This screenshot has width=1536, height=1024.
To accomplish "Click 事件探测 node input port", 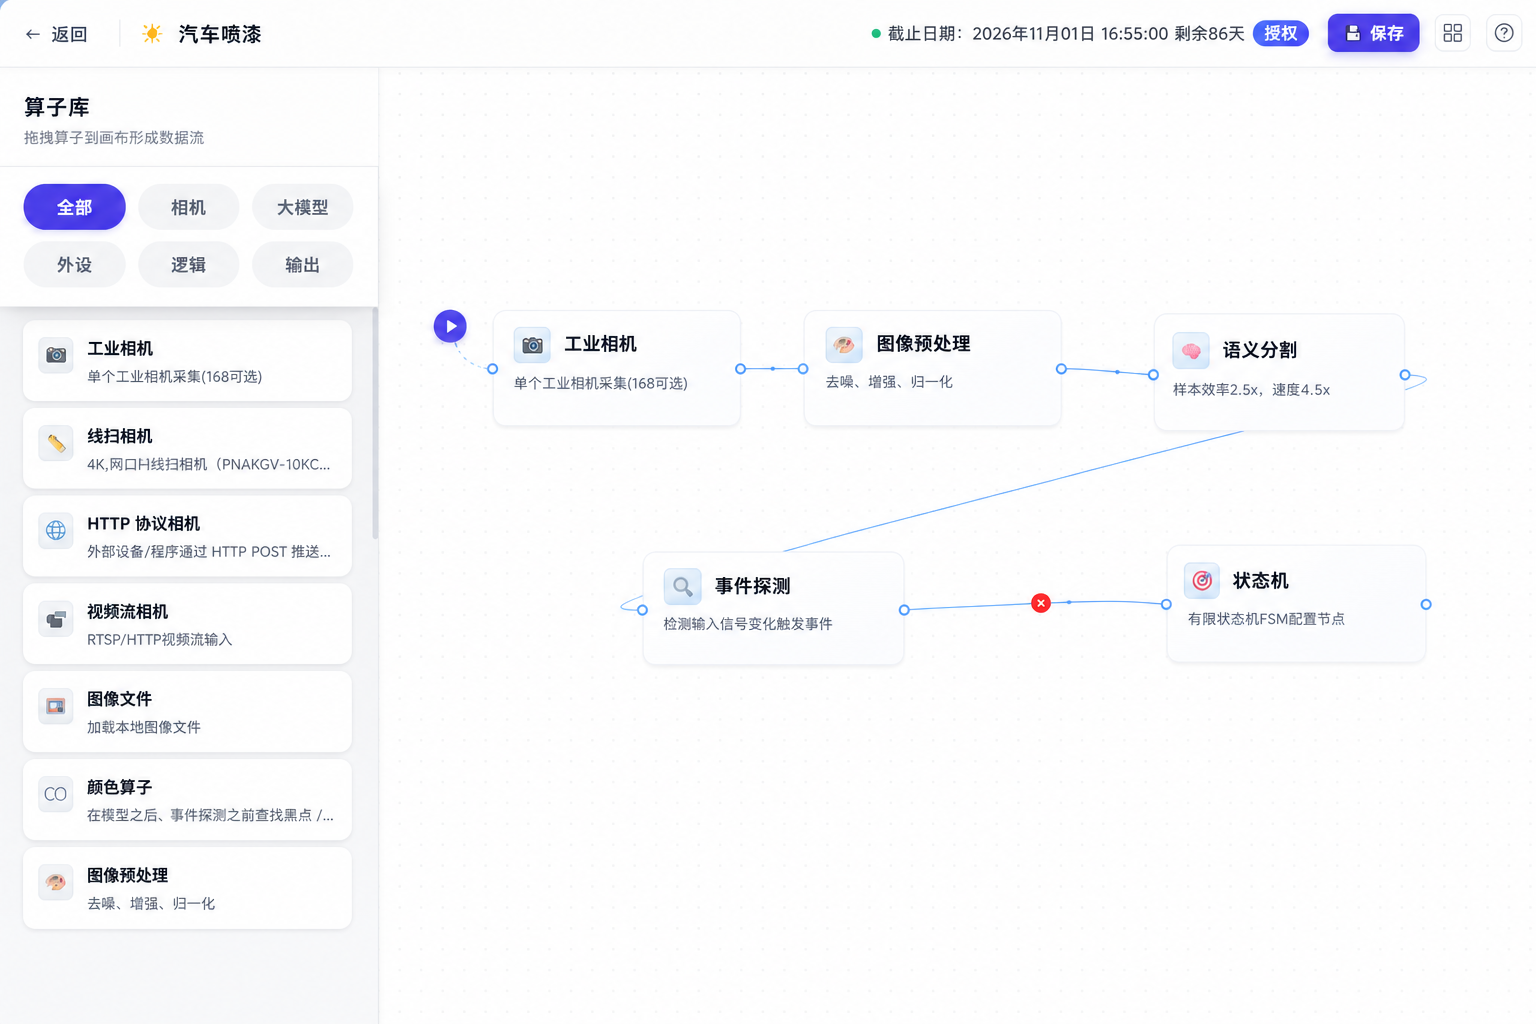I will 643,610.
